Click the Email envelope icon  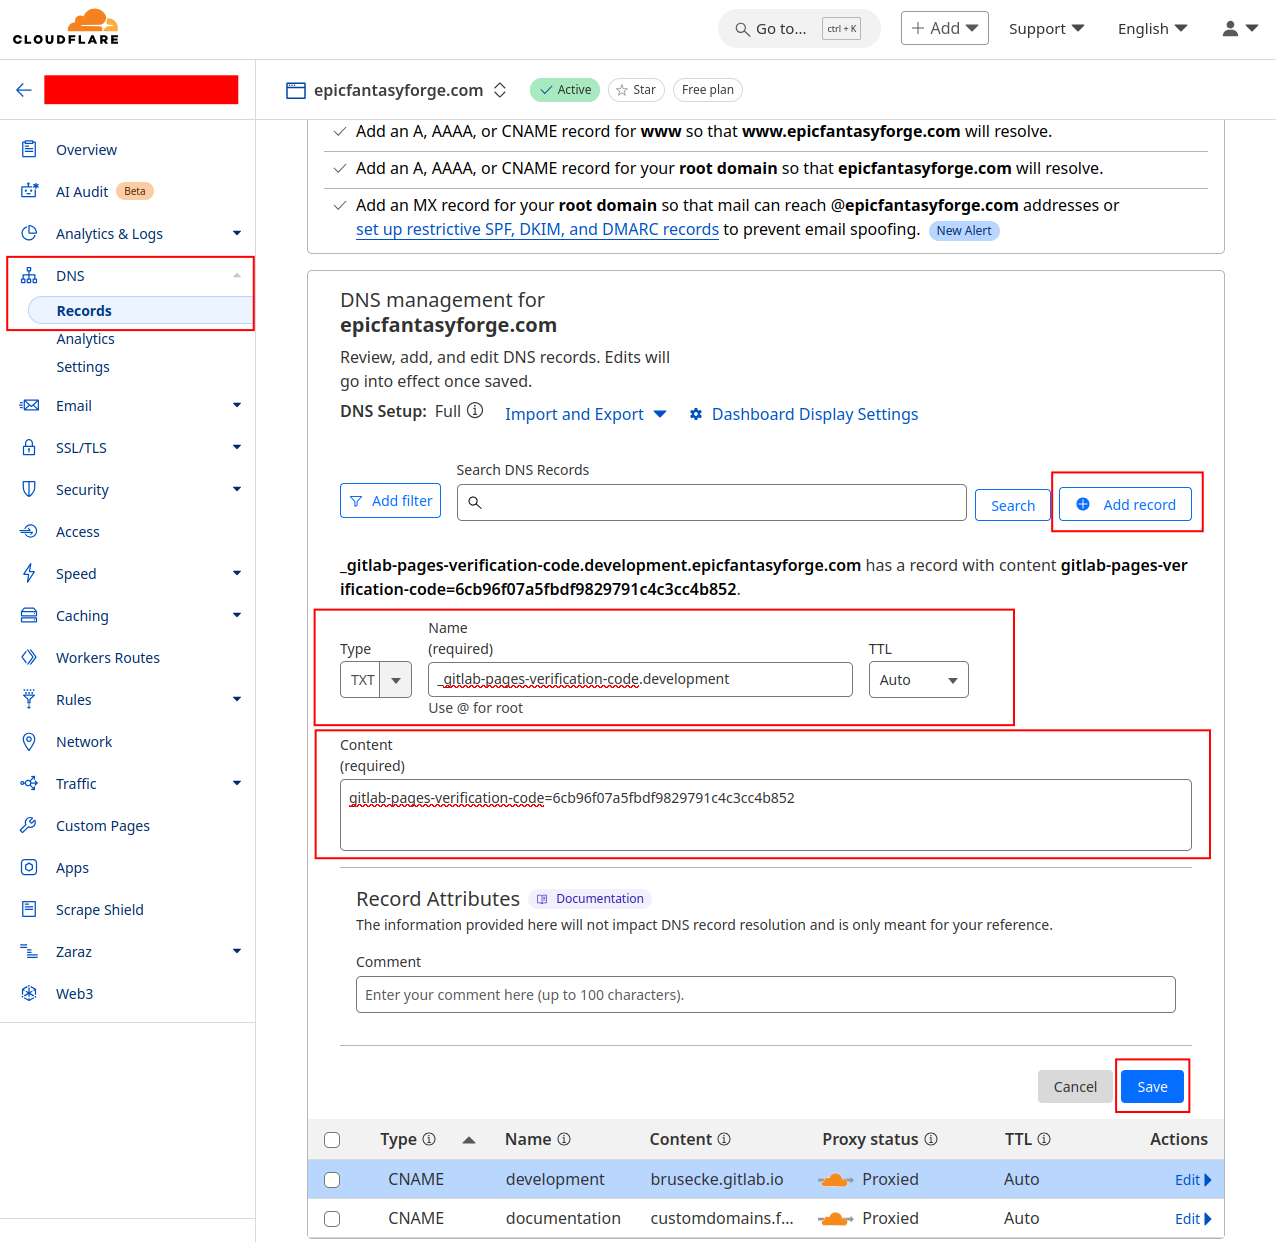pos(29,405)
